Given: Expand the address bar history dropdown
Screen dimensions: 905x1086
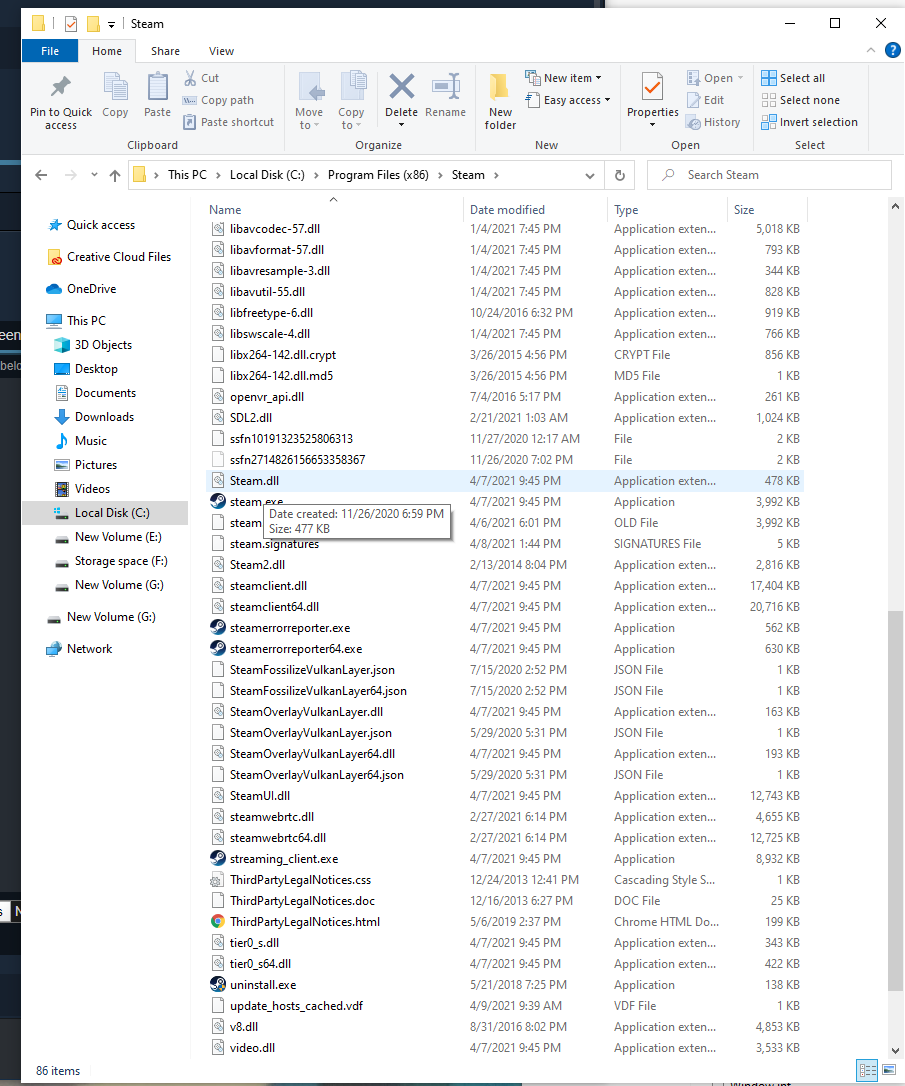Looking at the screenshot, I should coord(590,176).
